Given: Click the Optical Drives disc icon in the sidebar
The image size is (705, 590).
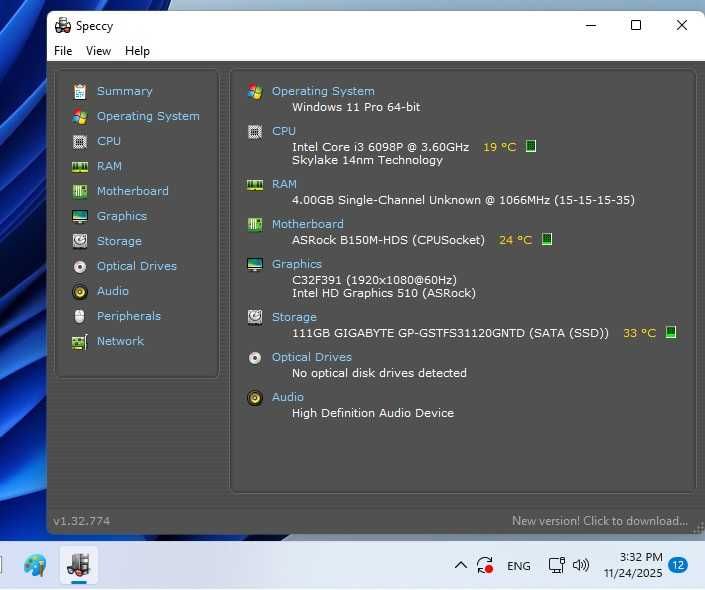Looking at the screenshot, I should (x=80, y=267).
